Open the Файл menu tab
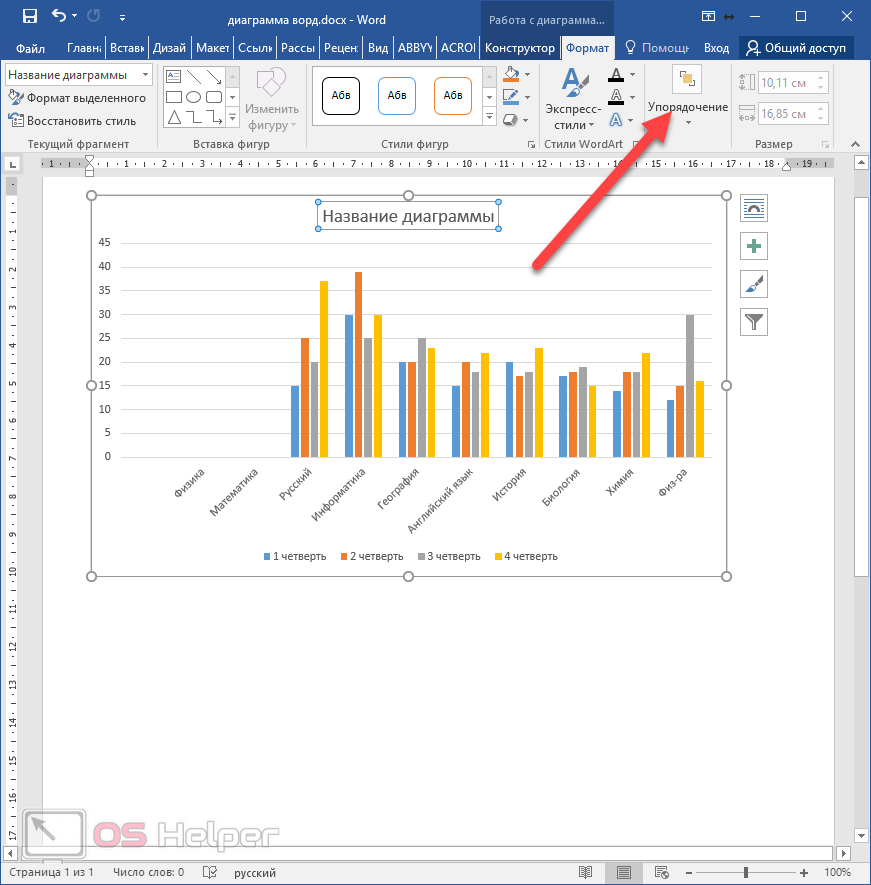 [30, 48]
